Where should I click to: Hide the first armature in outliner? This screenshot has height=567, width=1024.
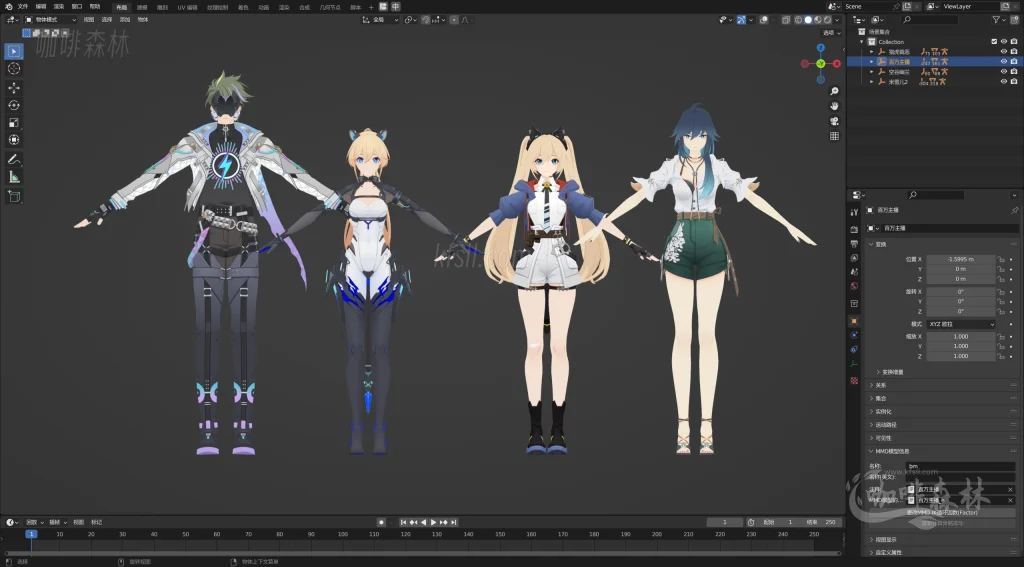point(1004,52)
